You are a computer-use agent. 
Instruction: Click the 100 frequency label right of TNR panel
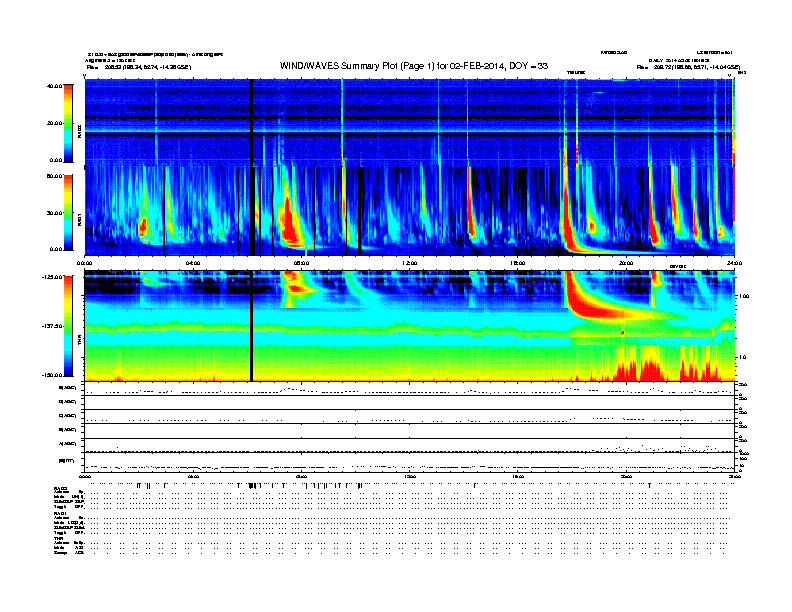pyautogui.click(x=744, y=296)
